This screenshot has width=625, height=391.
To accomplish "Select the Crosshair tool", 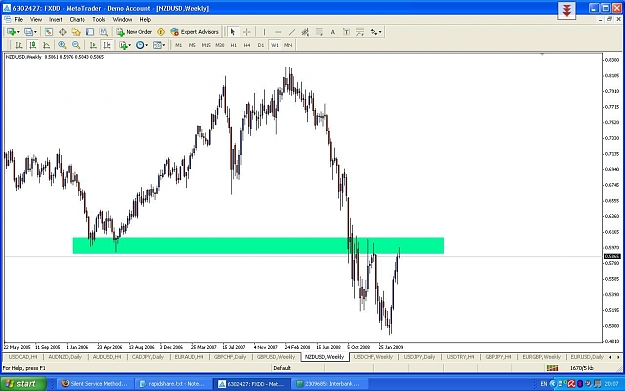I will tap(247, 32).
